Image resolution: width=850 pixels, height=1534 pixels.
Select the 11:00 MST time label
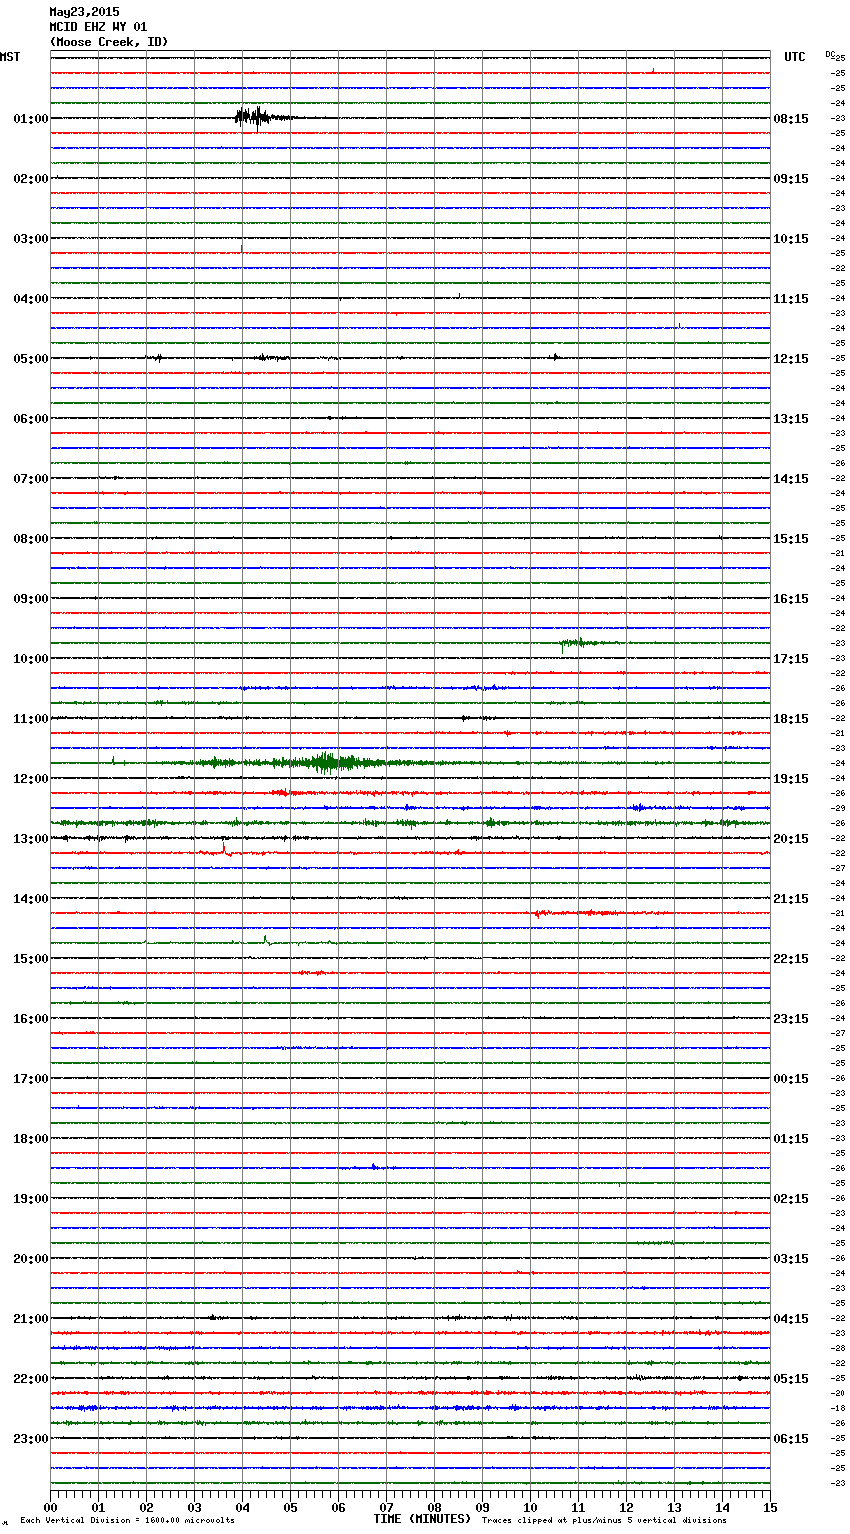(x=31, y=719)
